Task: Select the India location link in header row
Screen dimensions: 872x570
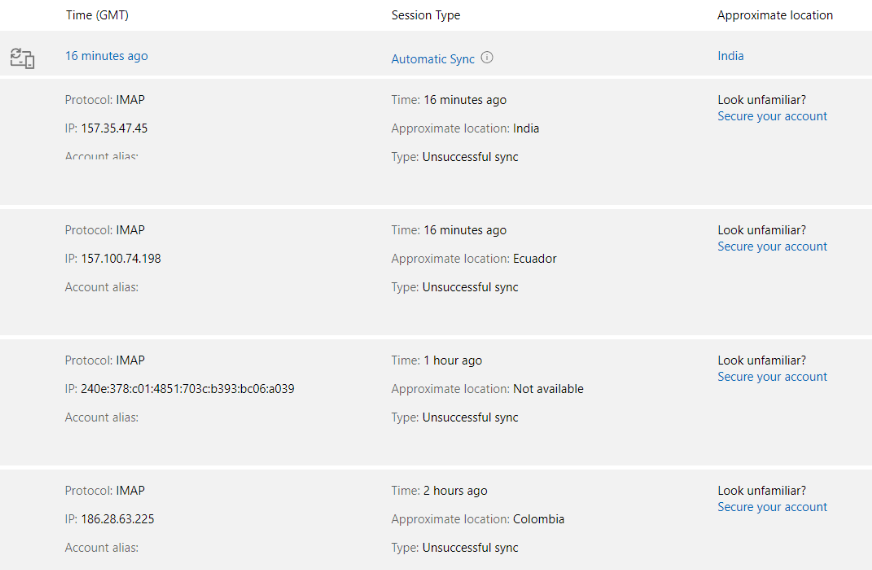Action: pyautogui.click(x=730, y=56)
